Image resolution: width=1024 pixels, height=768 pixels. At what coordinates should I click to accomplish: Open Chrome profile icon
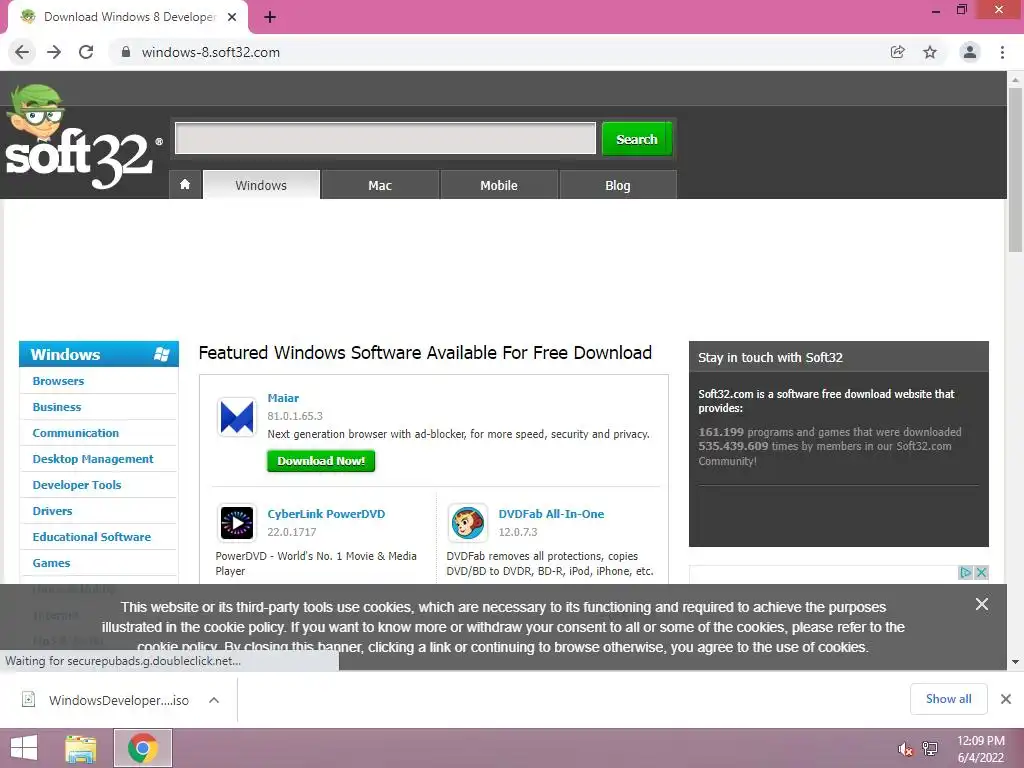970,52
